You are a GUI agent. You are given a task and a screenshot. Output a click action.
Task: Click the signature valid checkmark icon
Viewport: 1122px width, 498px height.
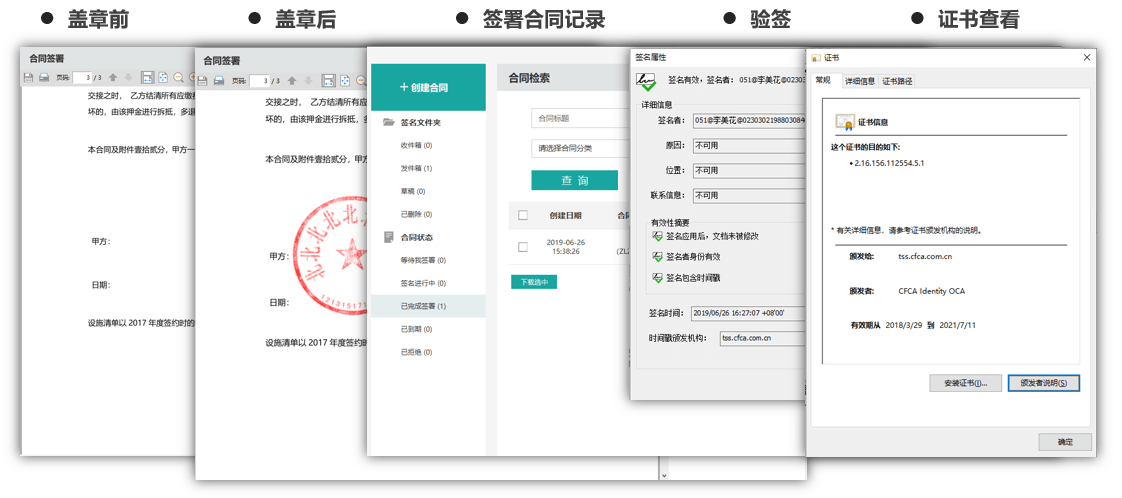[x=646, y=82]
